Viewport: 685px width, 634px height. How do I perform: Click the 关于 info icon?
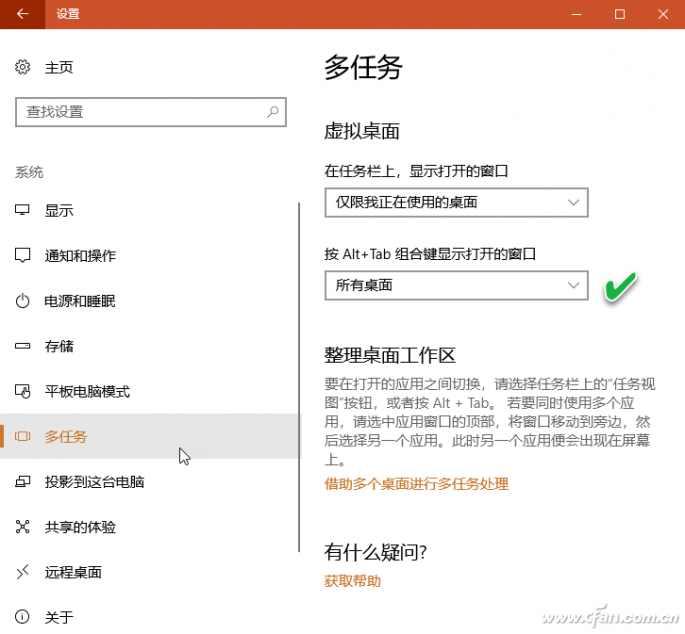click(22, 617)
